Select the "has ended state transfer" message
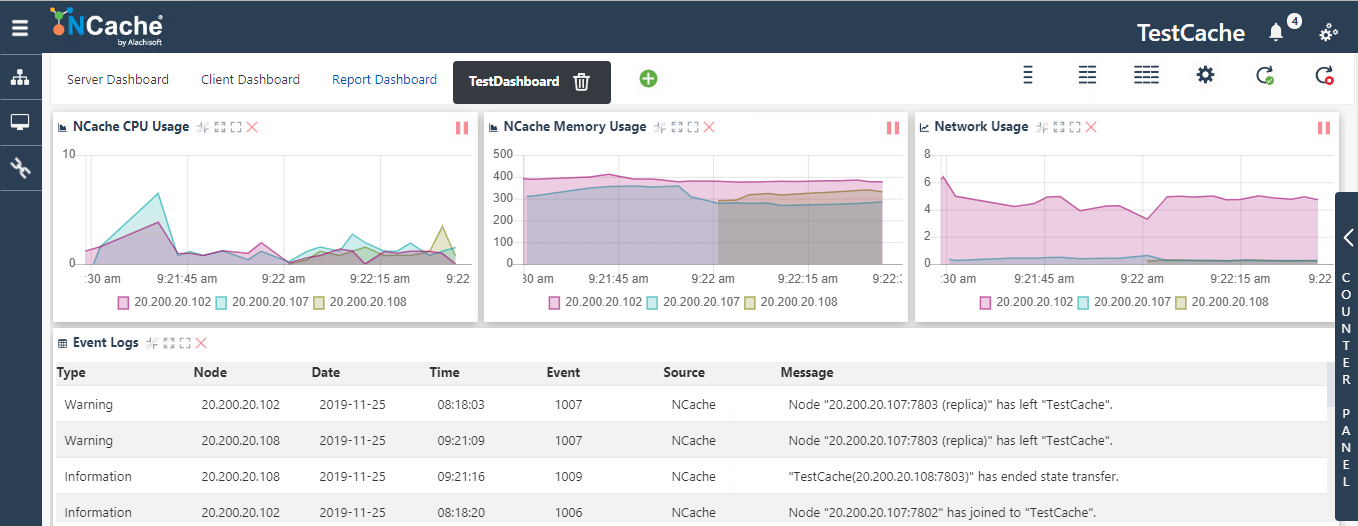The width and height of the screenshot is (1358, 526). click(x=954, y=477)
